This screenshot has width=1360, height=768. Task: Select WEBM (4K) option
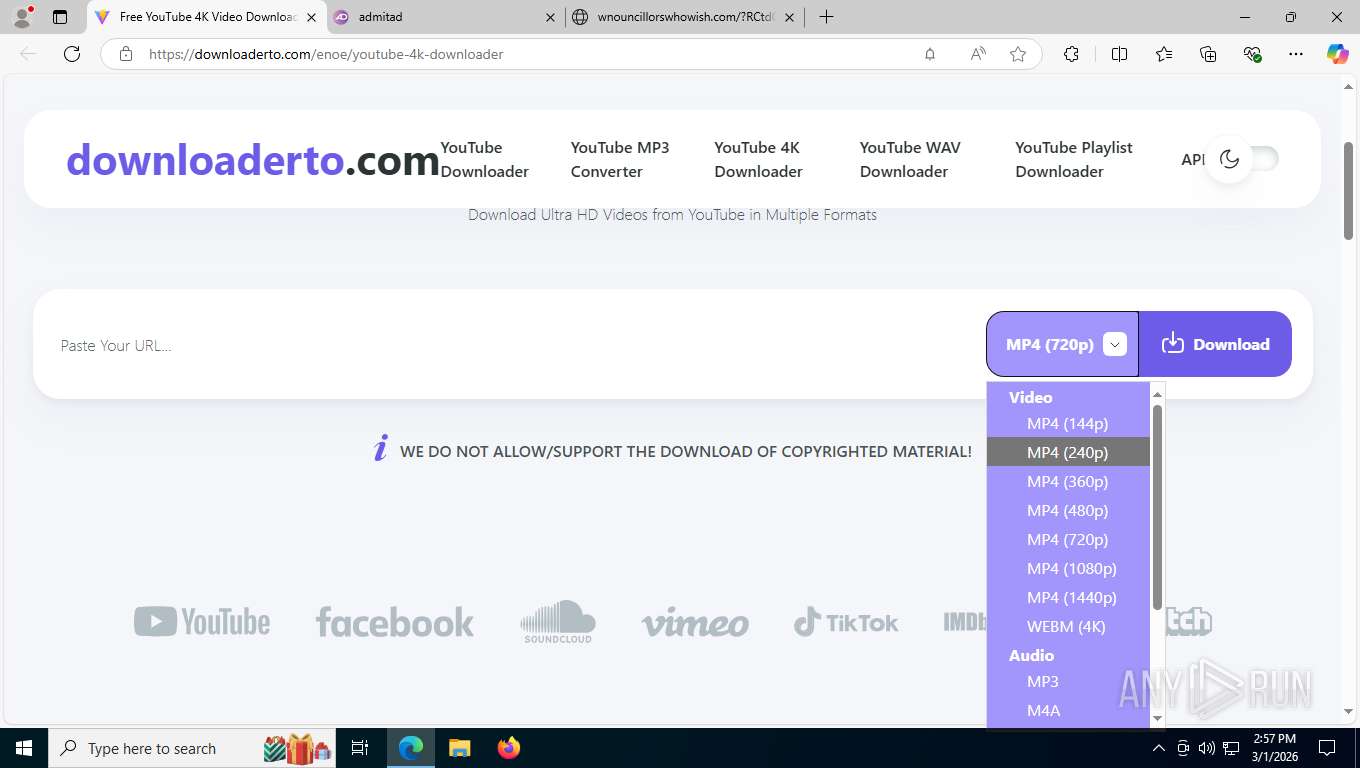pos(1066,626)
